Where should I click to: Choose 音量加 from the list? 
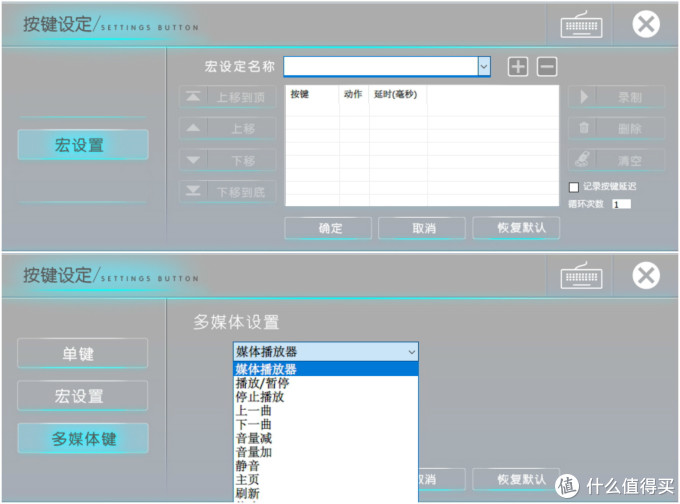tap(326, 452)
